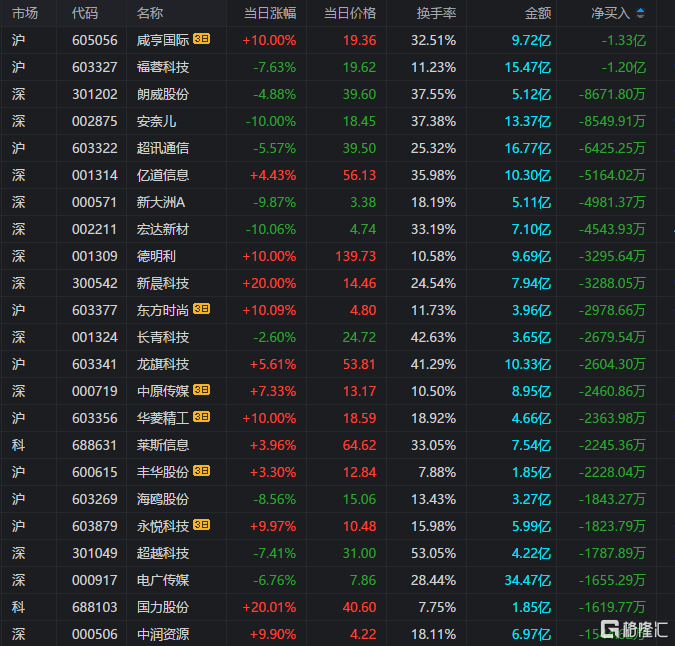The height and width of the screenshot is (646, 675).
Task: Open stock 超越科技
Action: coord(163,553)
